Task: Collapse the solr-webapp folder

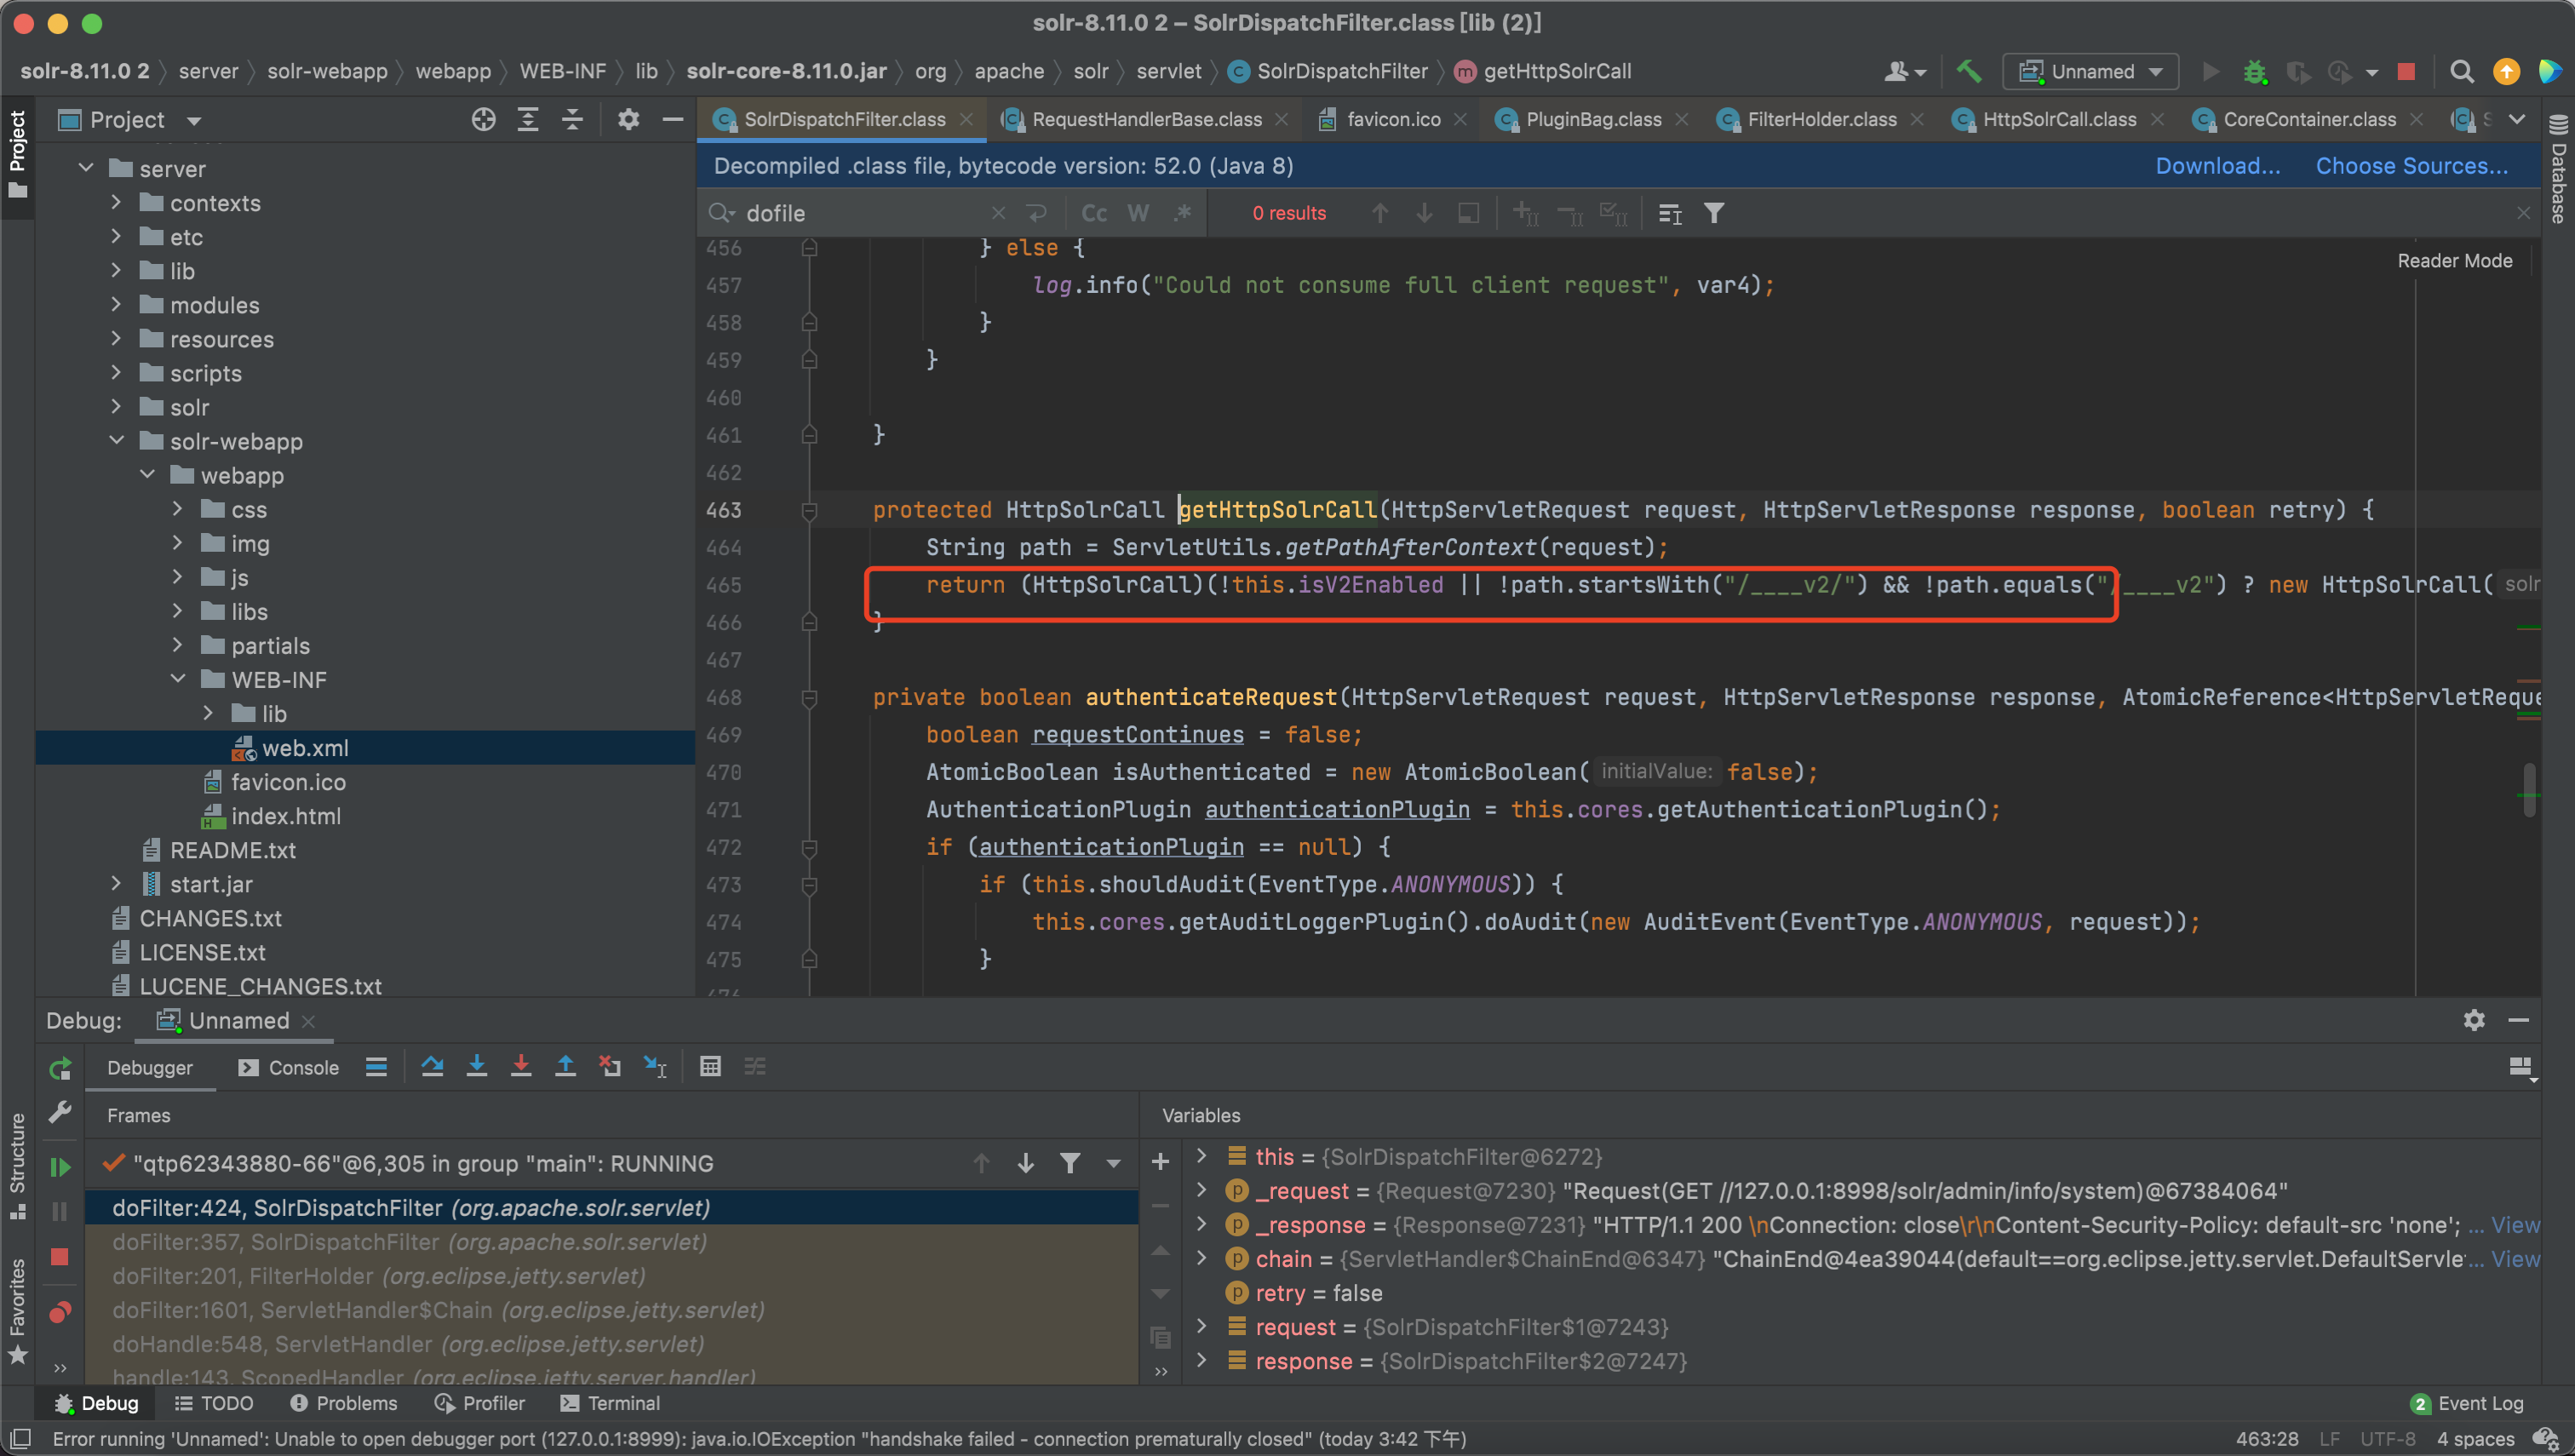Action: coord(116,440)
